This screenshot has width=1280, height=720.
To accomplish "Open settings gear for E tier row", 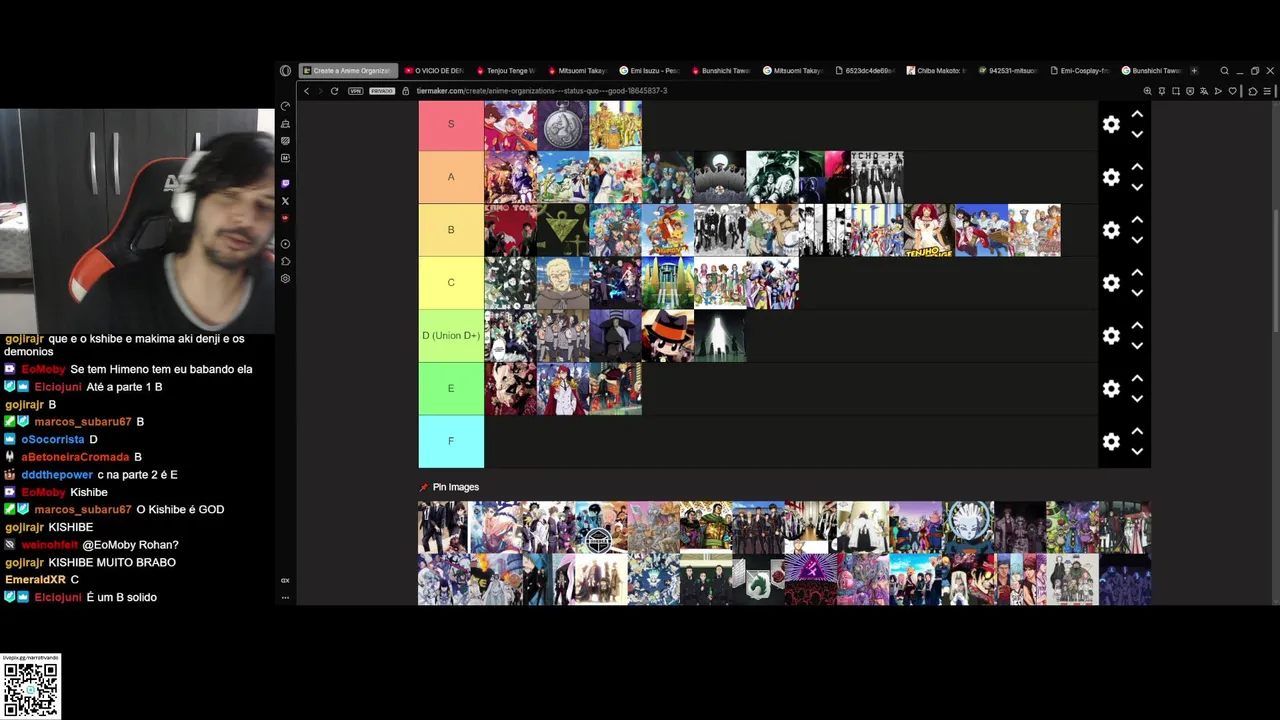I will 1111,388.
